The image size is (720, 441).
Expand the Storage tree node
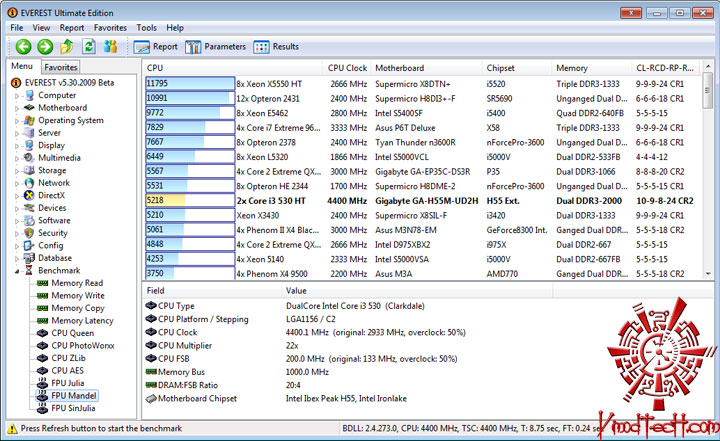click(17, 171)
